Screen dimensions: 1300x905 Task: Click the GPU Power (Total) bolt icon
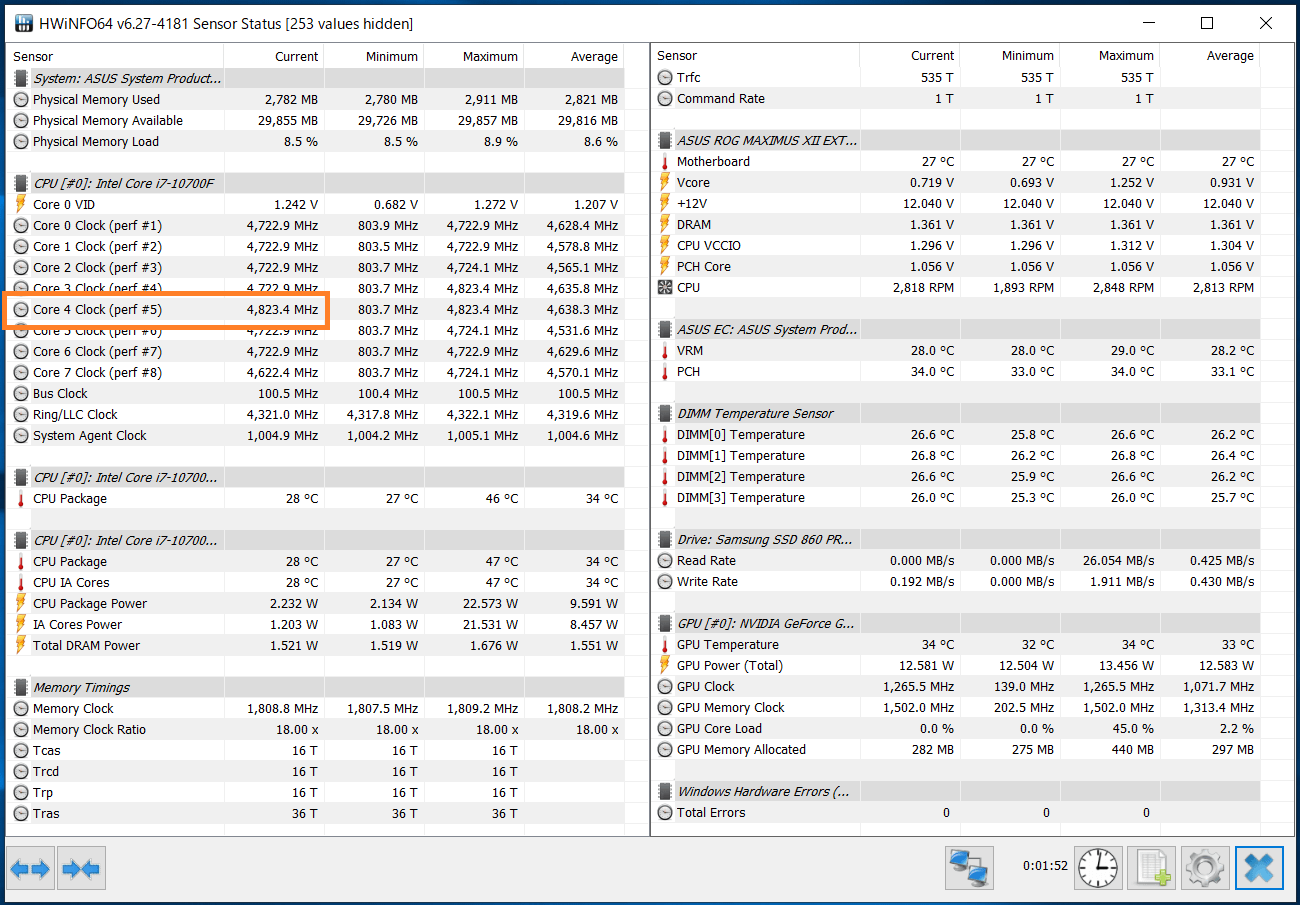[665, 665]
